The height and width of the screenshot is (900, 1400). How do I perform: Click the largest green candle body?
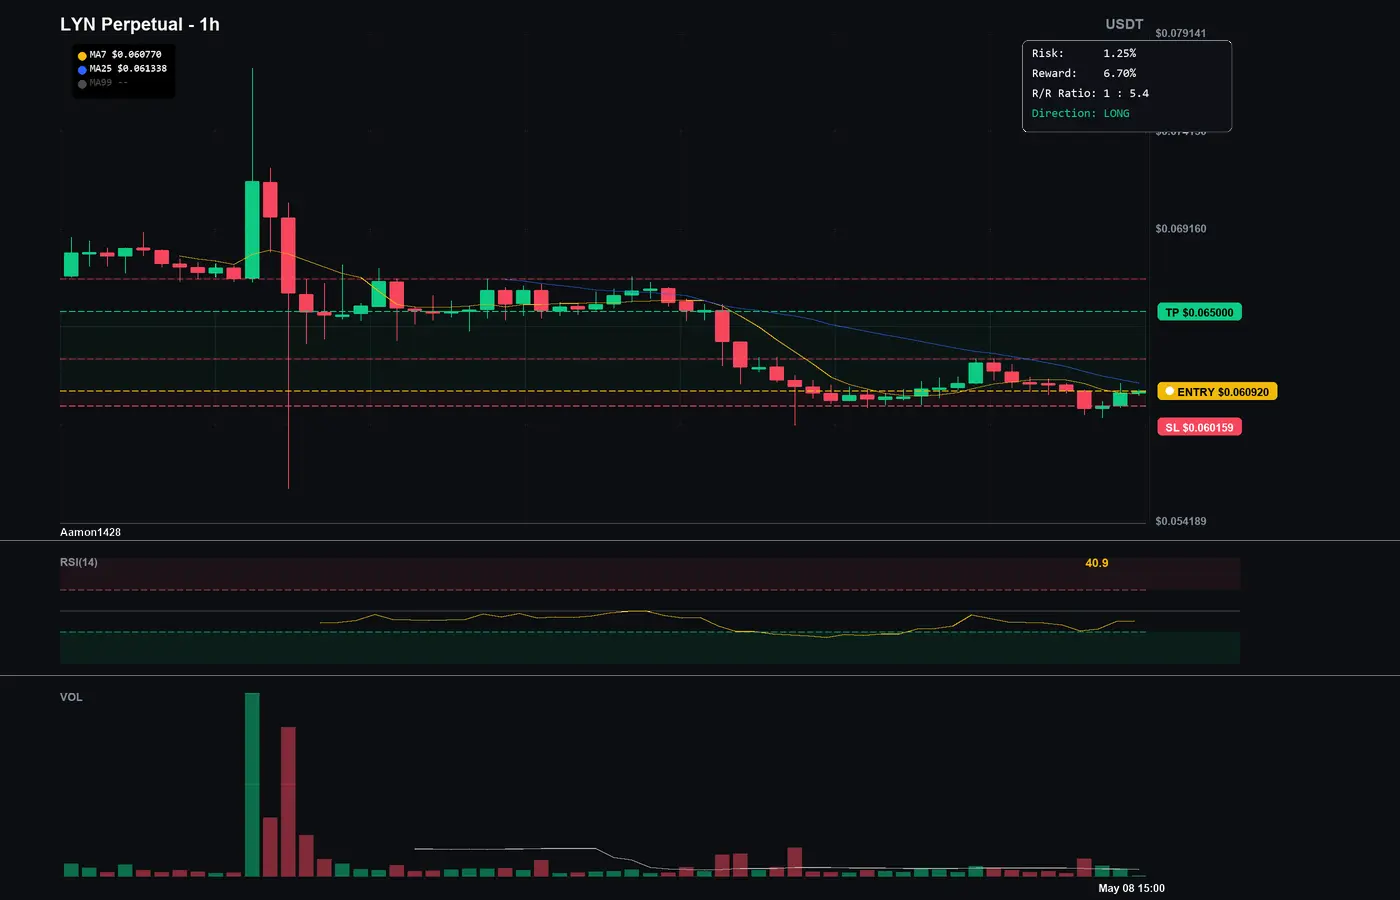[x=252, y=230]
